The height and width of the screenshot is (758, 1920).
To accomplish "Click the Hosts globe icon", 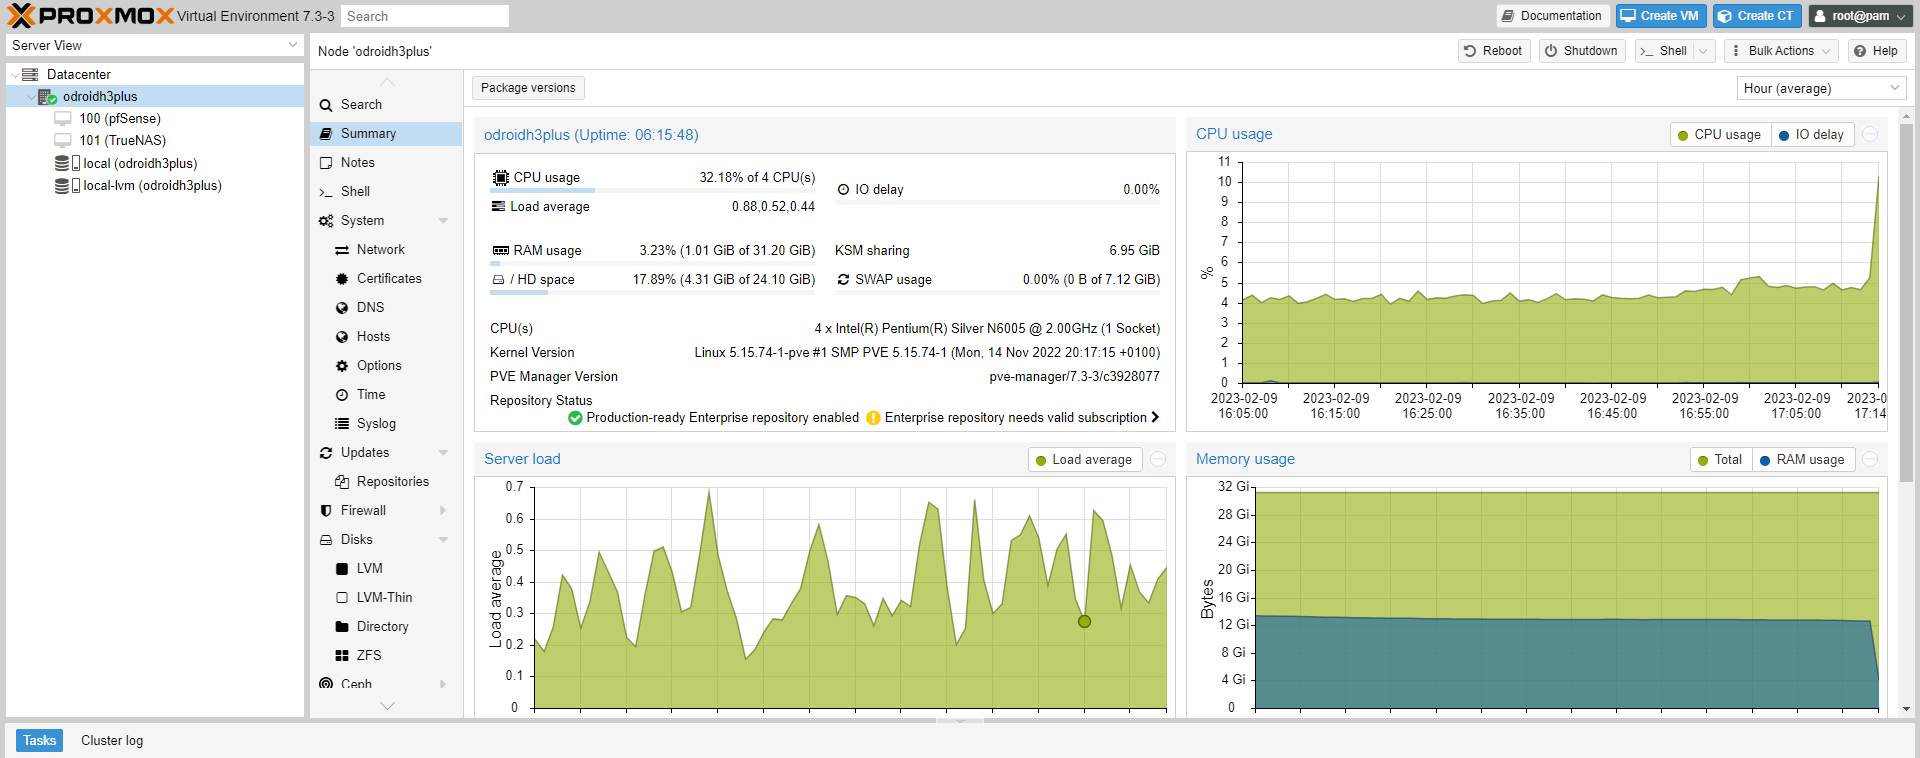I will (x=342, y=337).
